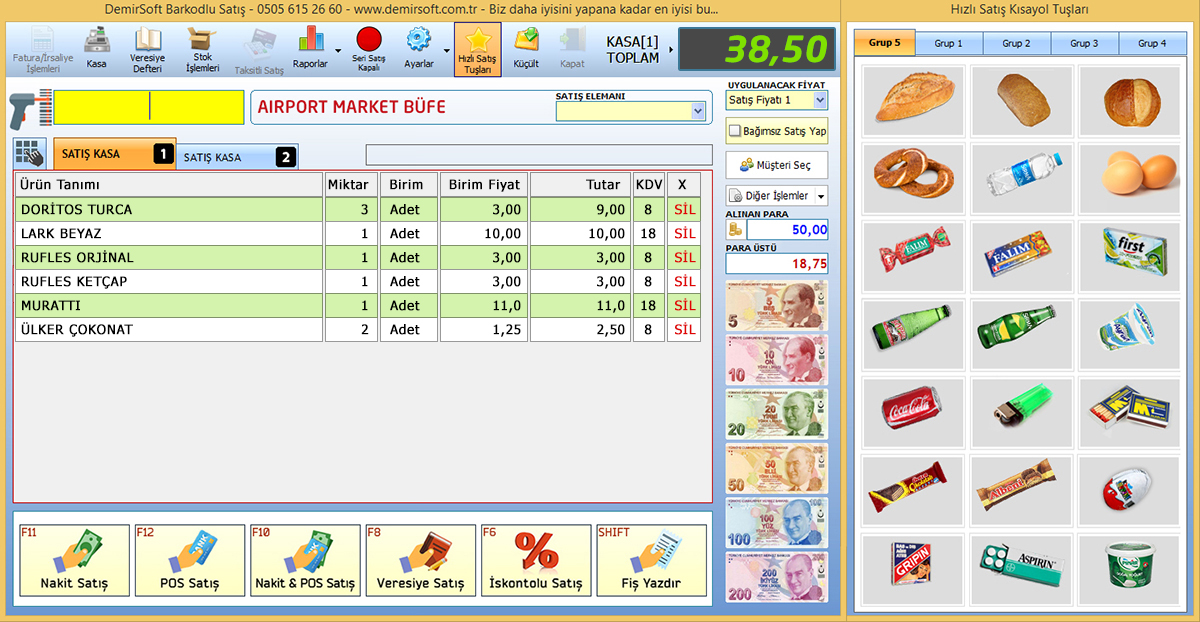Image resolution: width=1200 pixels, height=622 pixels.
Task: Switch to the Grup 1 tab
Action: click(x=949, y=43)
